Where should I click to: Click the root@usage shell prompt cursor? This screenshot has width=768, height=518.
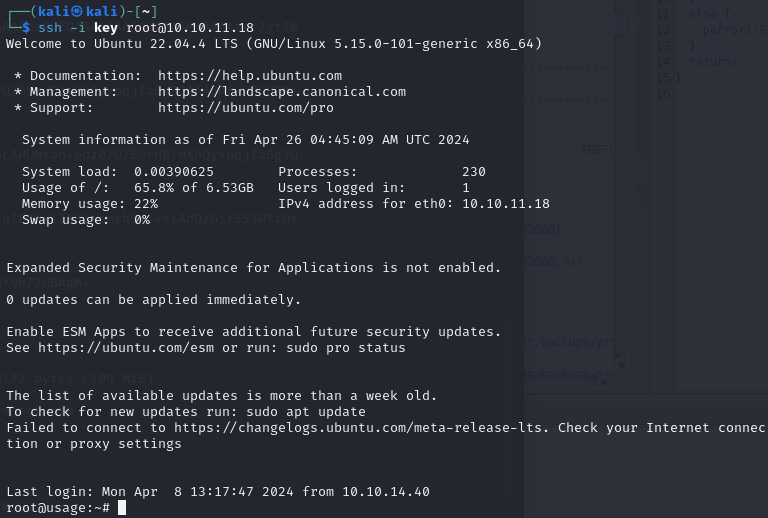[x=122, y=508]
